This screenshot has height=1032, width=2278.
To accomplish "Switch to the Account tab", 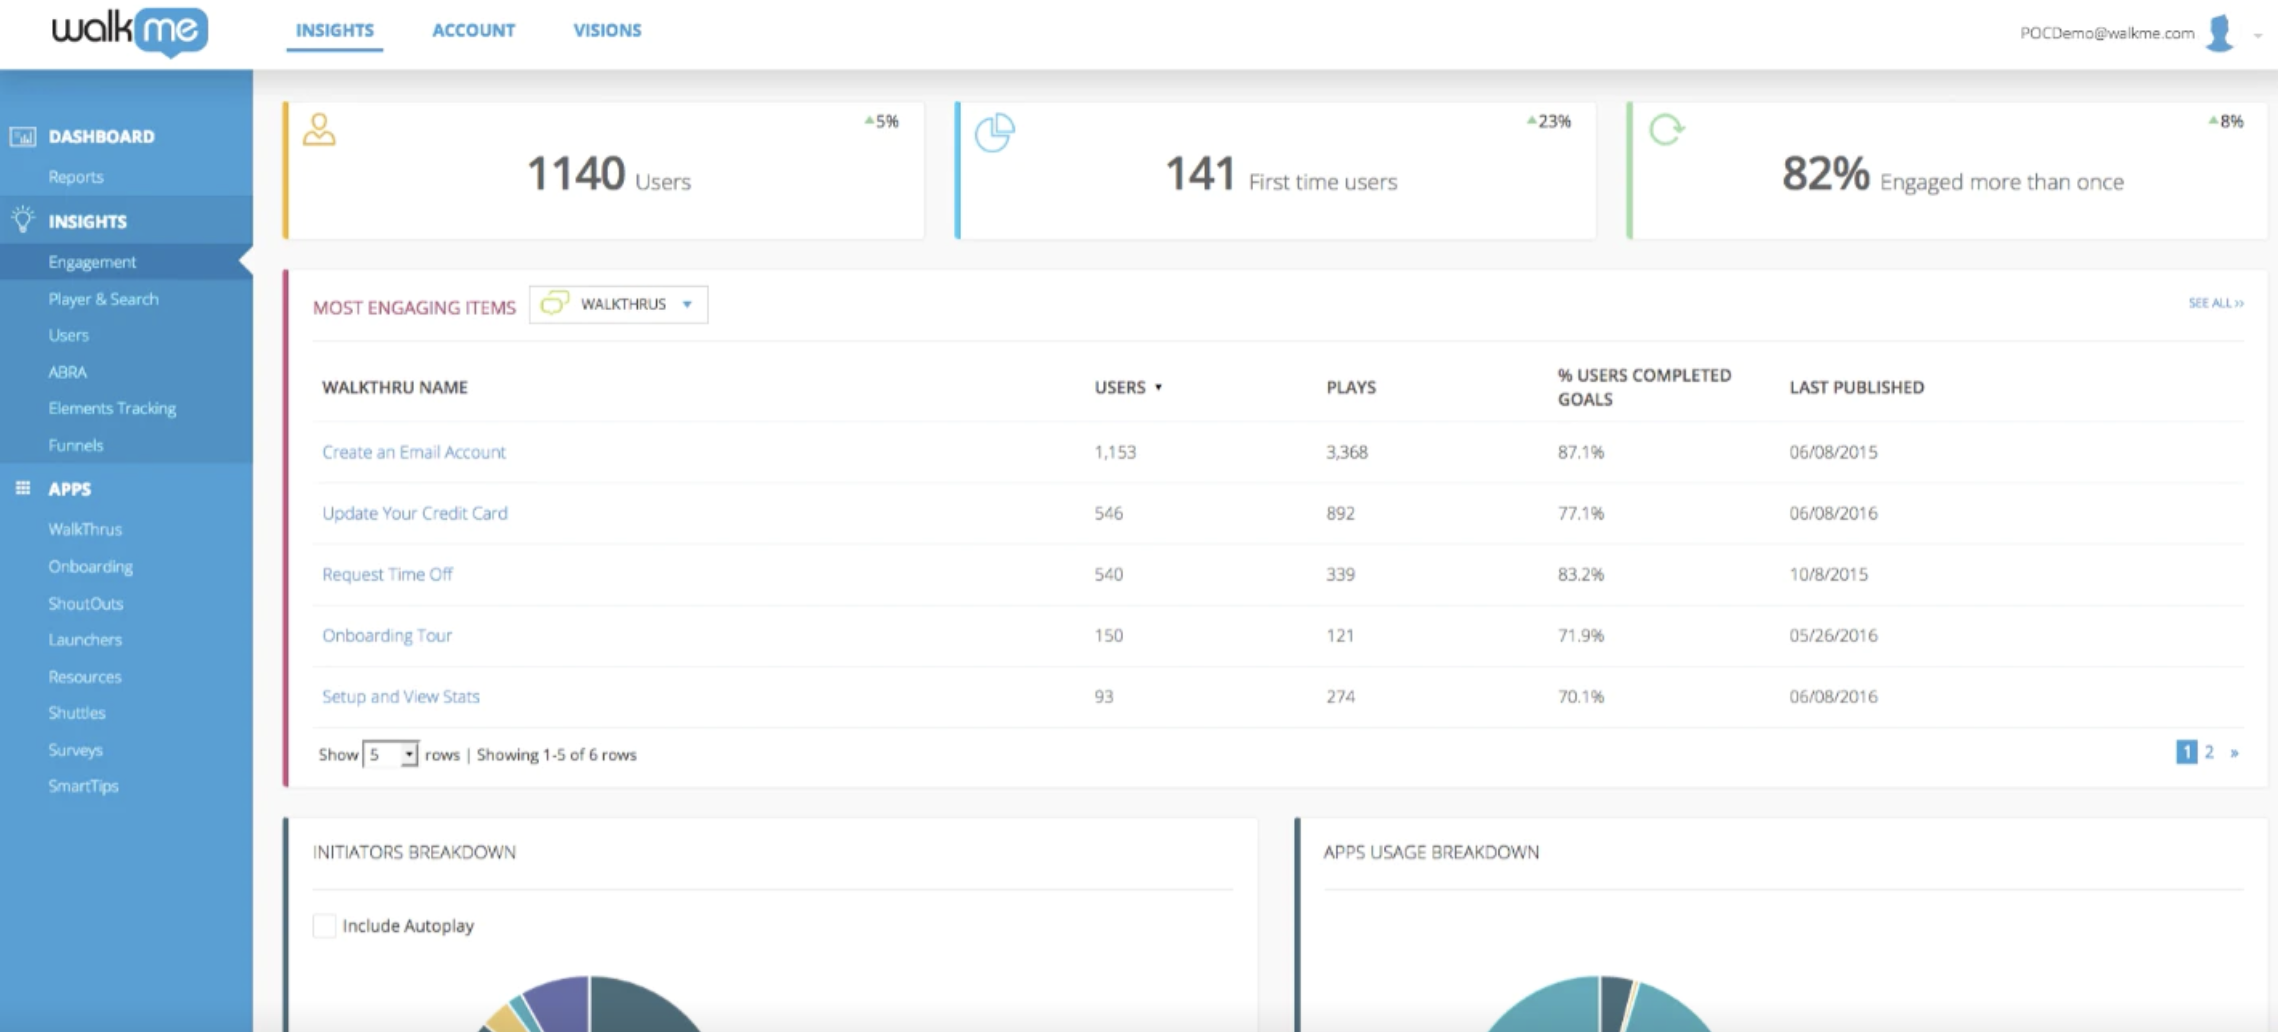I will pos(473,30).
